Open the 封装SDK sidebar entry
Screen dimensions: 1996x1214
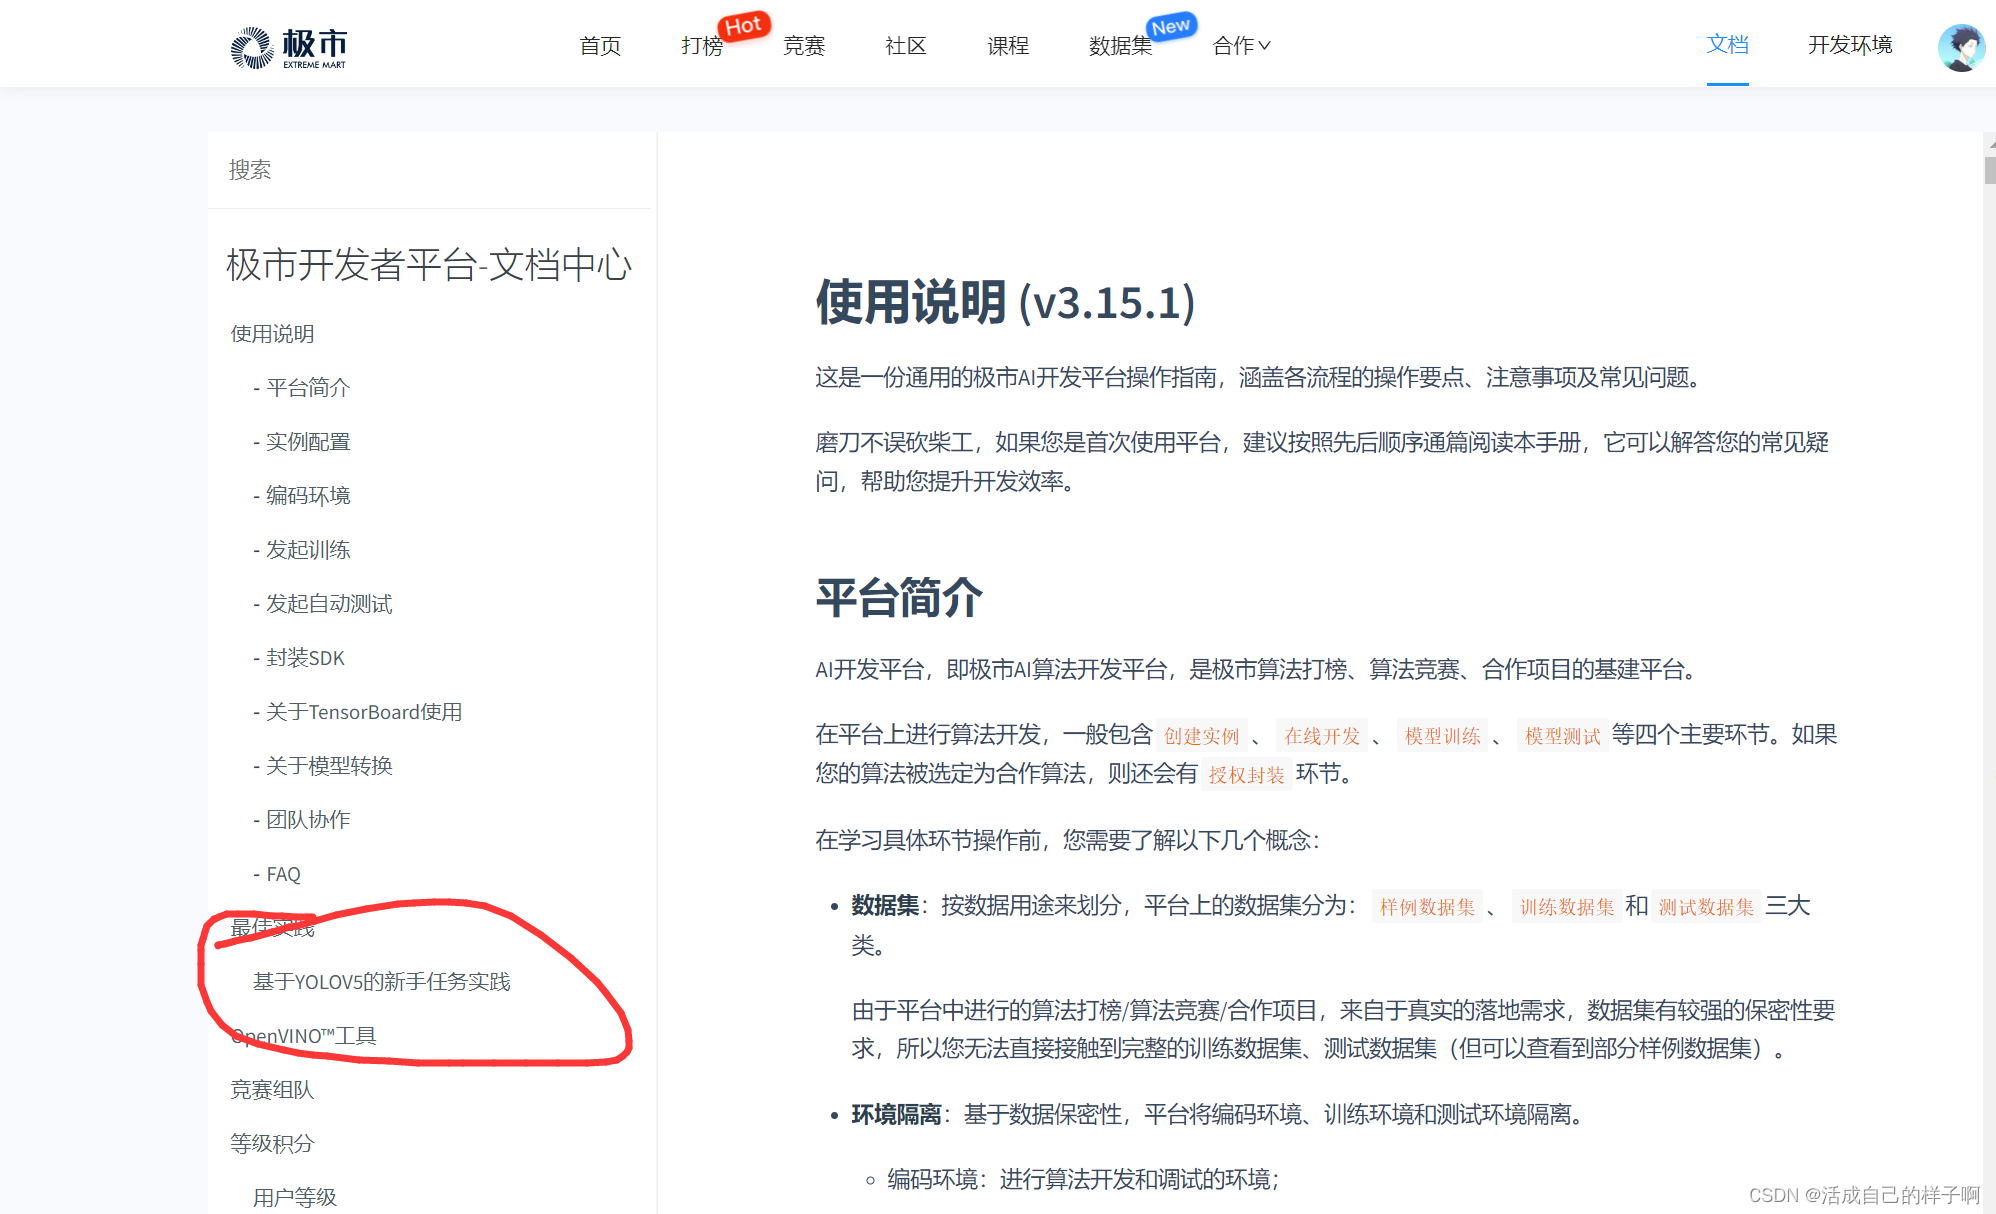coord(304,658)
